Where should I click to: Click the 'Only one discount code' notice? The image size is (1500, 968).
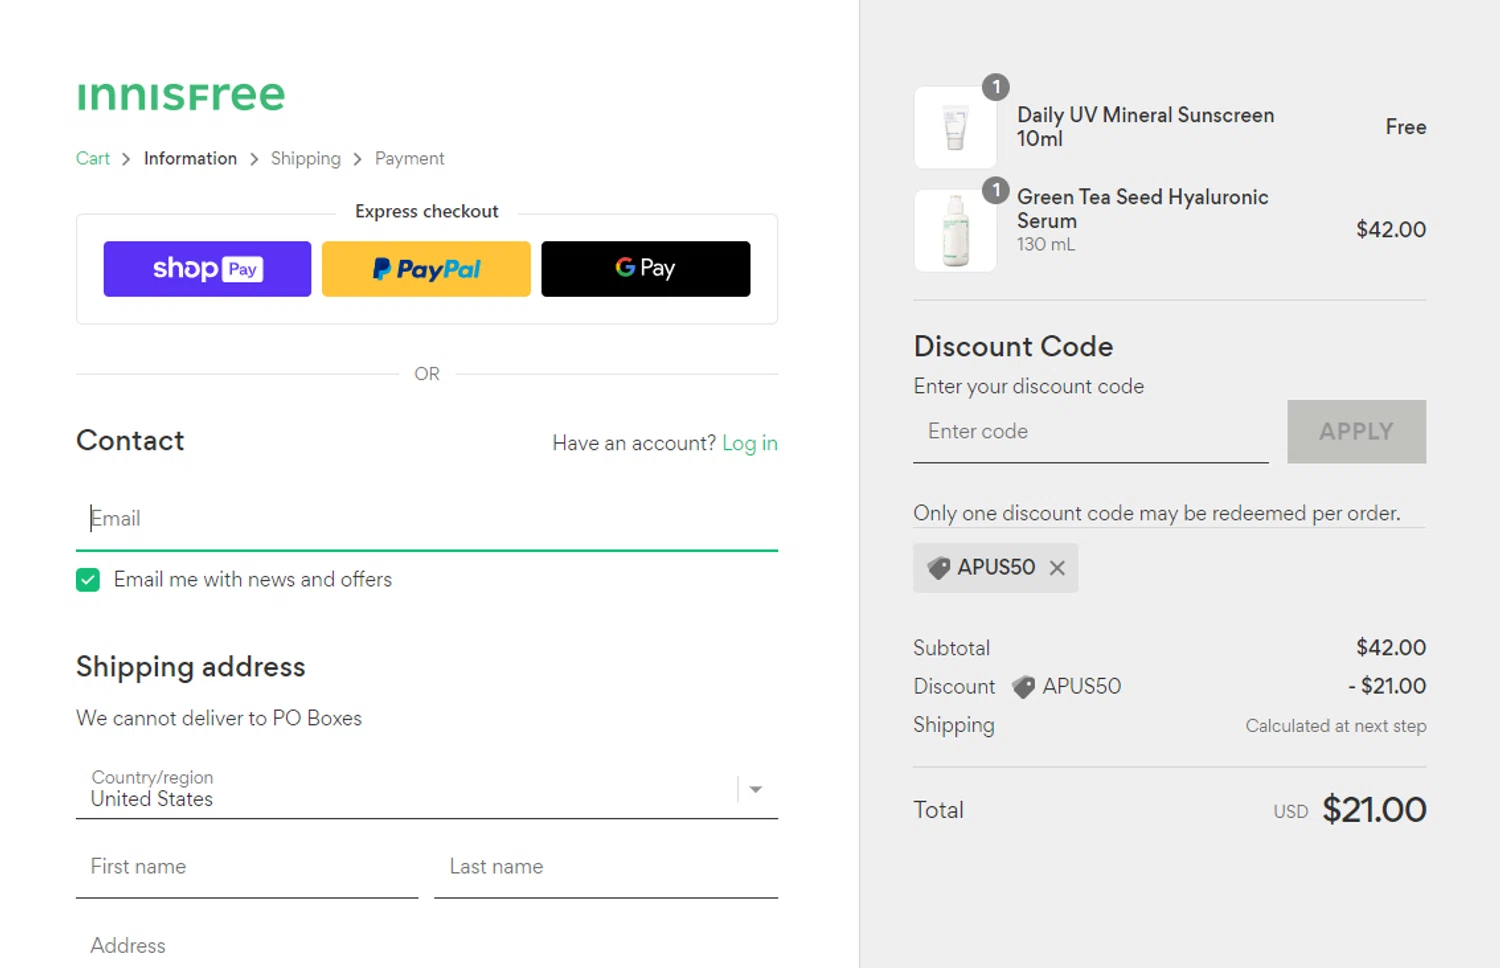[1157, 513]
